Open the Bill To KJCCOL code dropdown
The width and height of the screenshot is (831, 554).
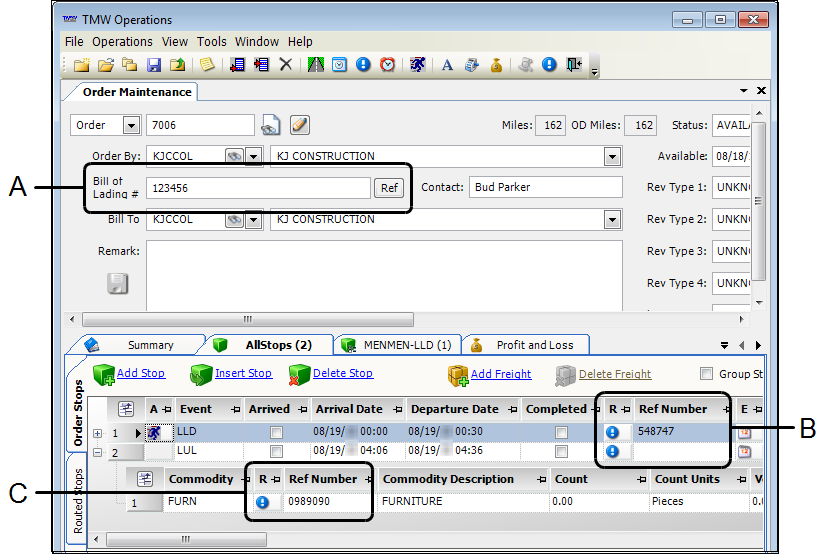click(254, 219)
